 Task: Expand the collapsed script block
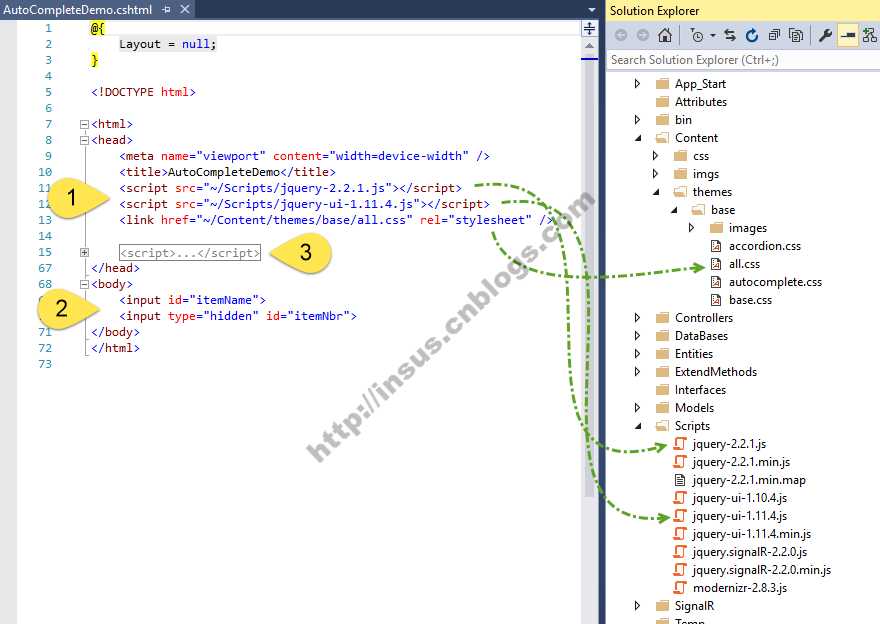[x=84, y=253]
